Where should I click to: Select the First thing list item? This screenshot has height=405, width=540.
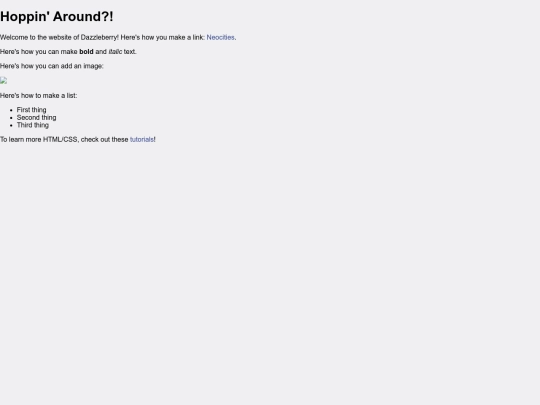[31, 110]
